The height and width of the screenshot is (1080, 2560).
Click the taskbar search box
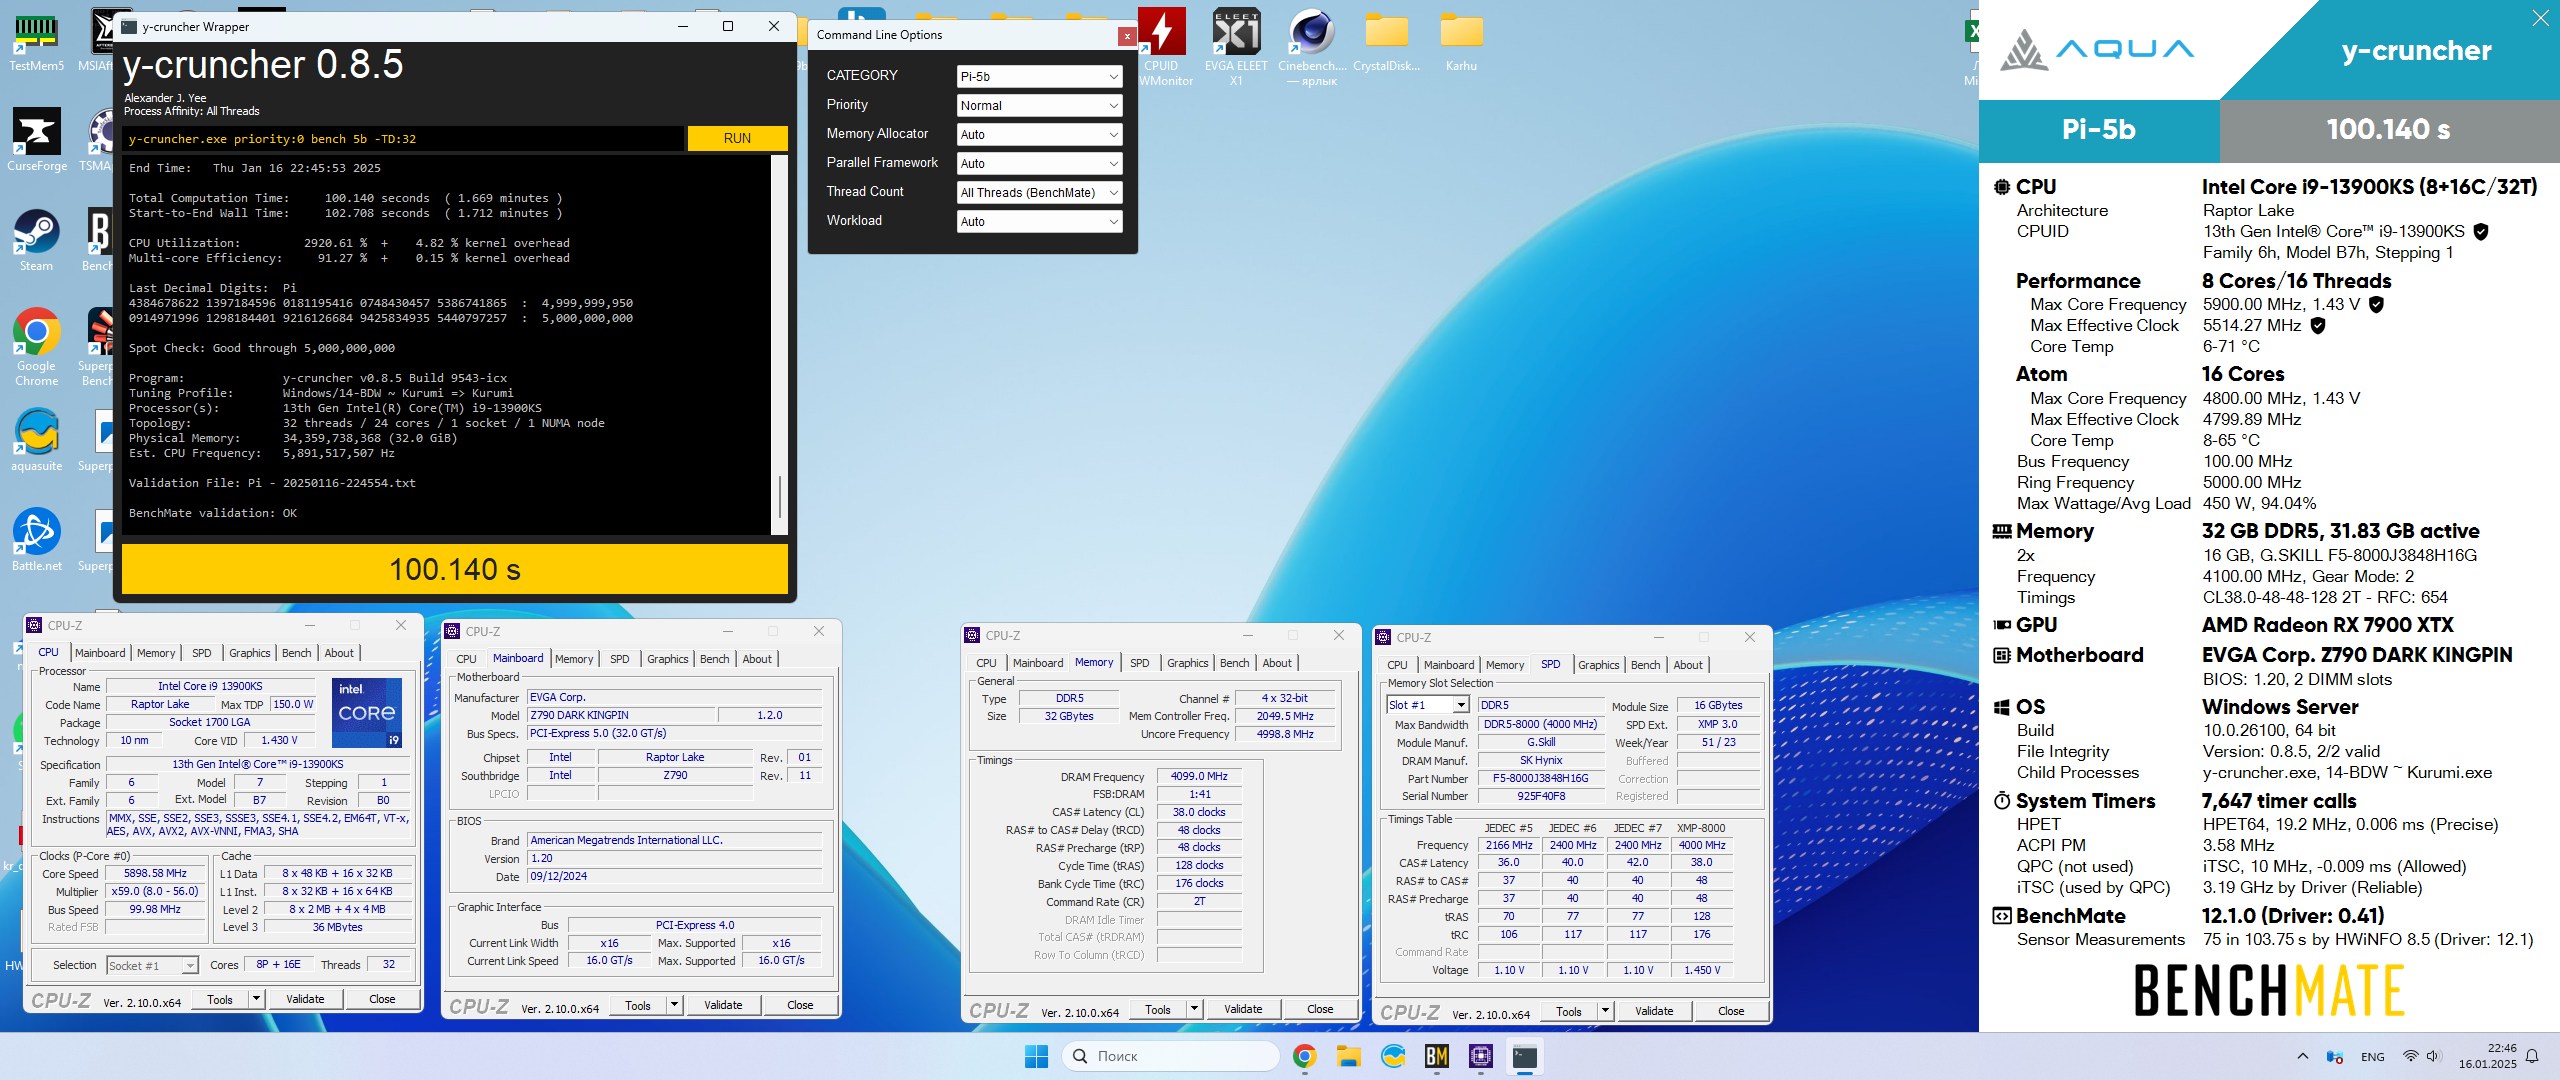pyautogui.click(x=1170, y=1056)
